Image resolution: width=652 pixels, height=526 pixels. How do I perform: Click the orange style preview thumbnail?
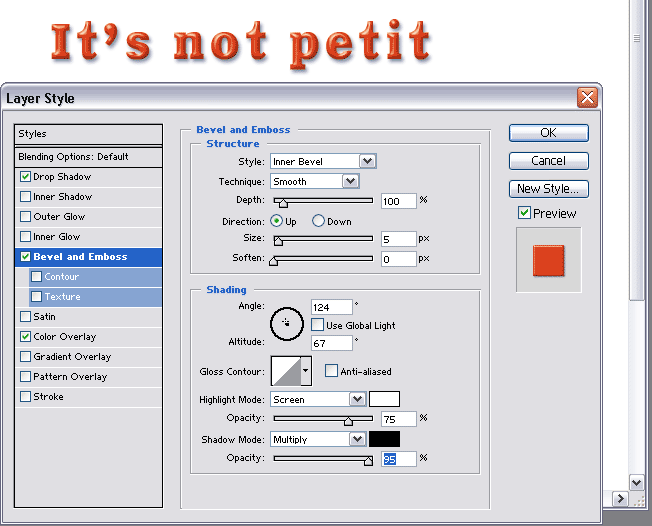click(x=548, y=260)
